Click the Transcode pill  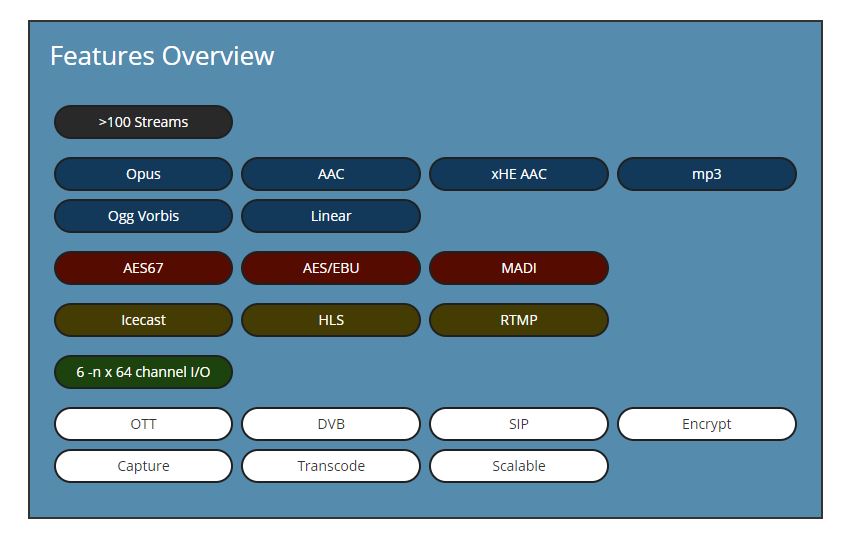pos(331,466)
